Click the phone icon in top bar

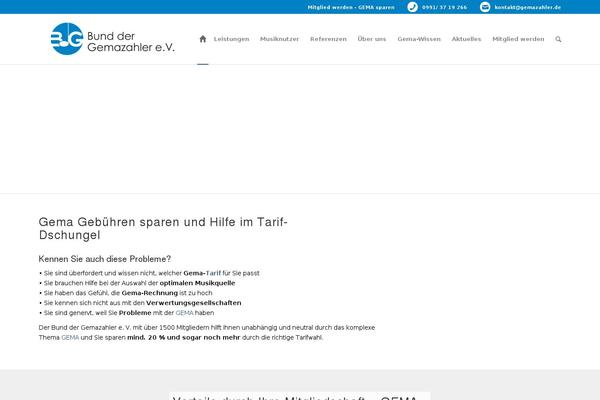pos(412,7)
